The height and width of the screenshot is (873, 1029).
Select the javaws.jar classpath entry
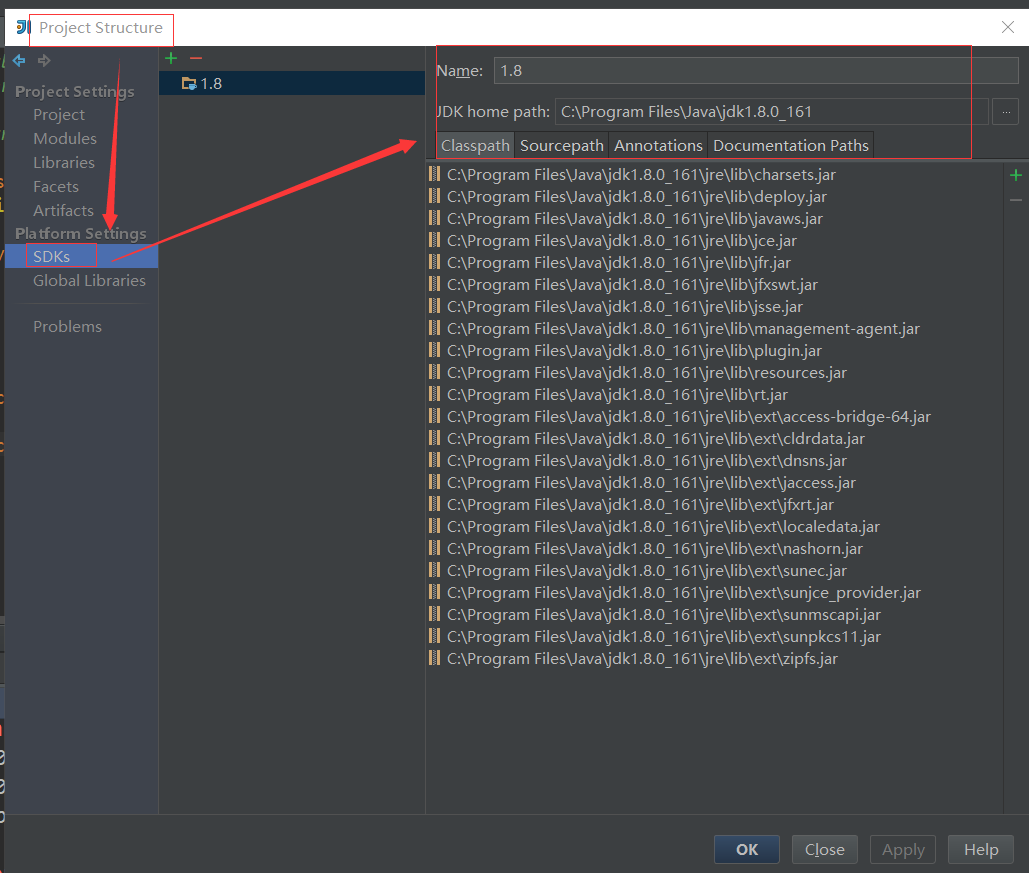tap(635, 219)
